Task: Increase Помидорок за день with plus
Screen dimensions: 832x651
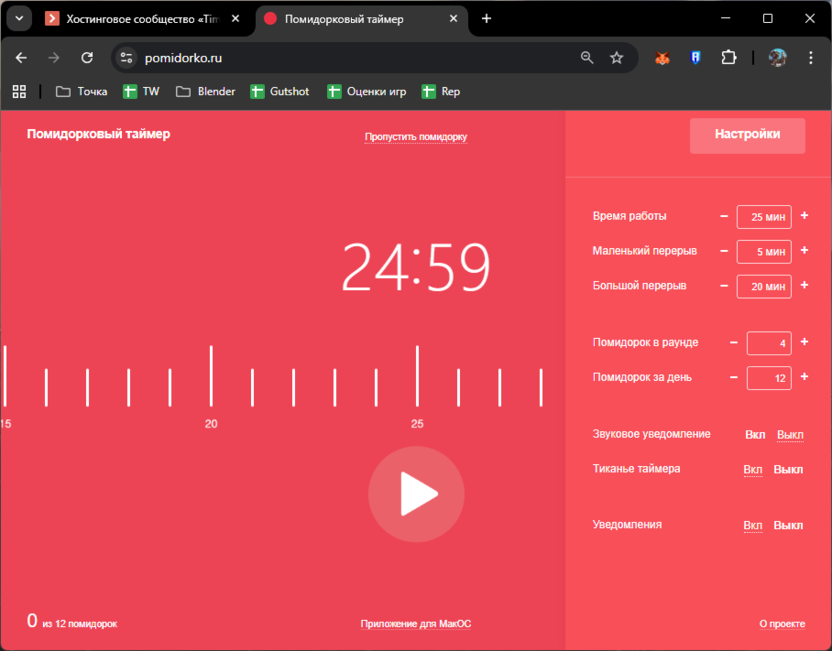Action: click(804, 376)
